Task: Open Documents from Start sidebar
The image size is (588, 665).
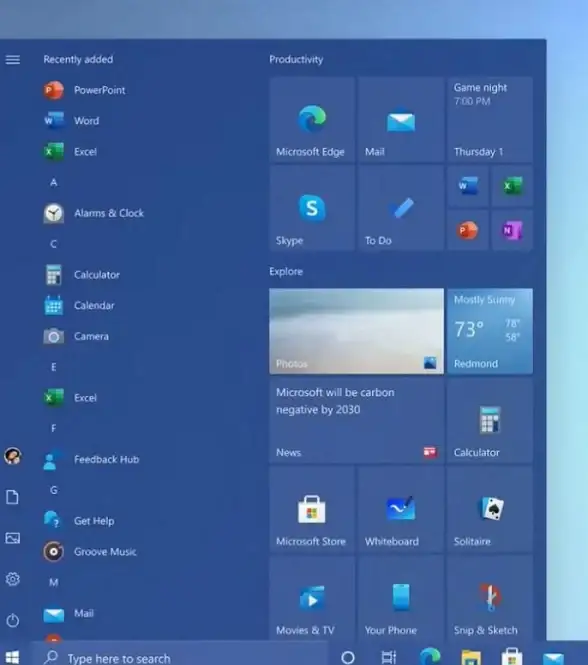Action: [x=13, y=497]
